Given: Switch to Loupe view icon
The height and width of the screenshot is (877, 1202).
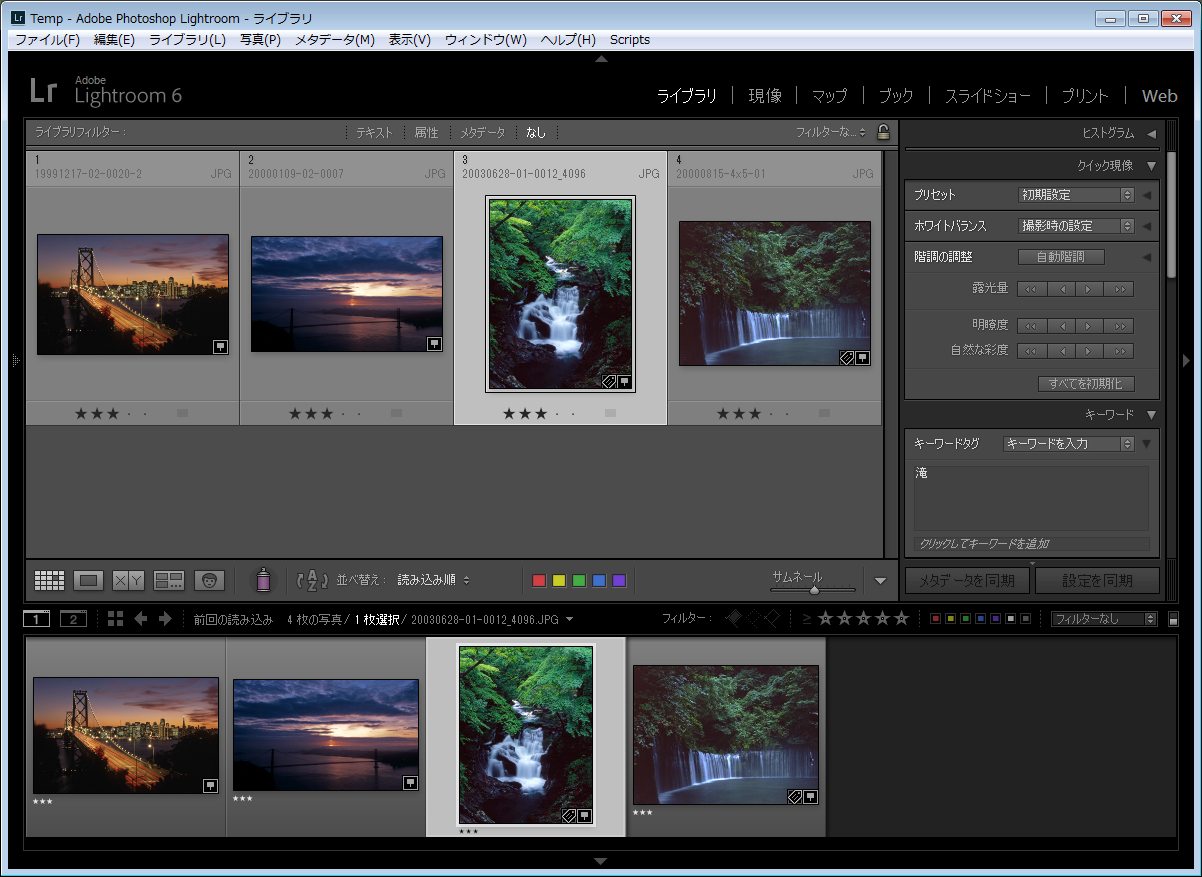Looking at the screenshot, I should (x=89, y=580).
